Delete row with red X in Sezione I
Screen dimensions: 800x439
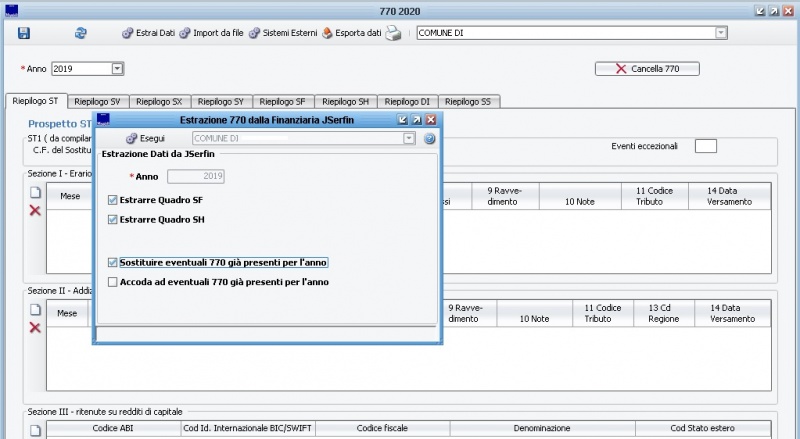click(35, 210)
